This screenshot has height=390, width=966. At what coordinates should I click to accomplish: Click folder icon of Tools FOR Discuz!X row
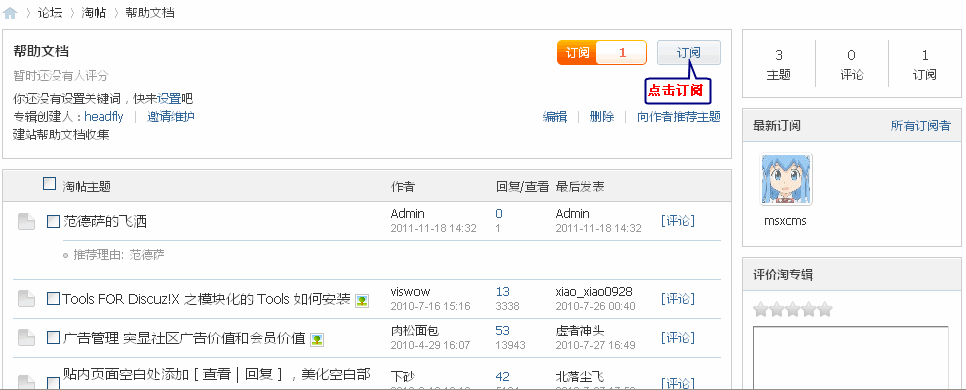coord(26,299)
